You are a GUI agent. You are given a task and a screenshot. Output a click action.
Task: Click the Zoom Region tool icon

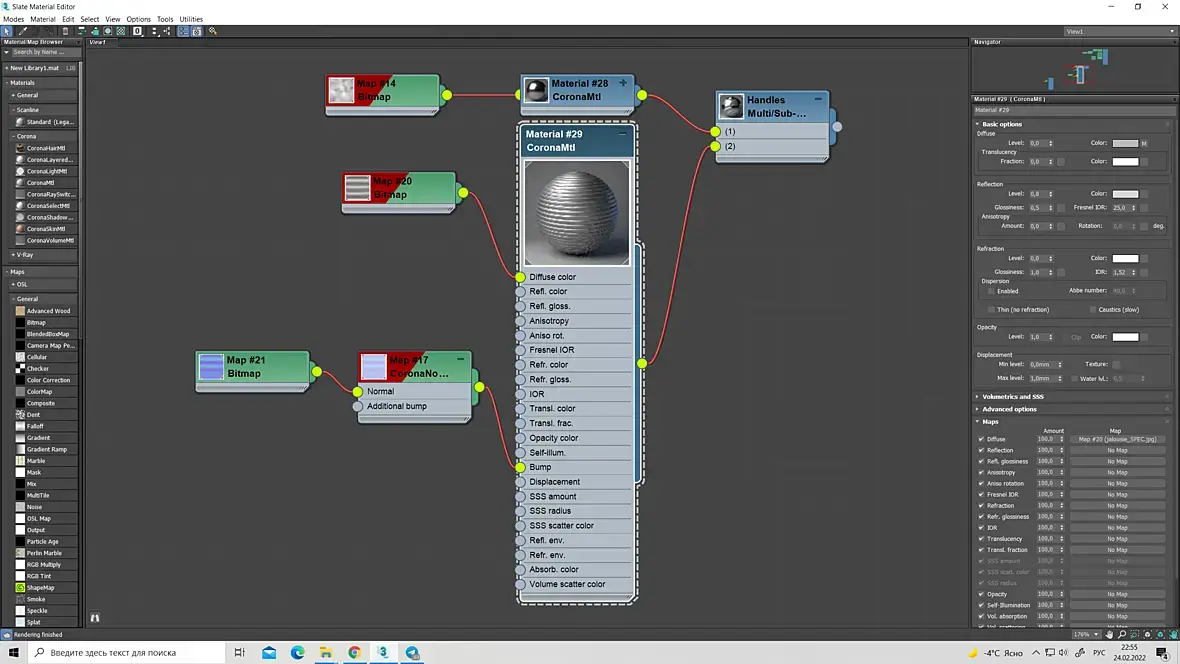click(1135, 635)
